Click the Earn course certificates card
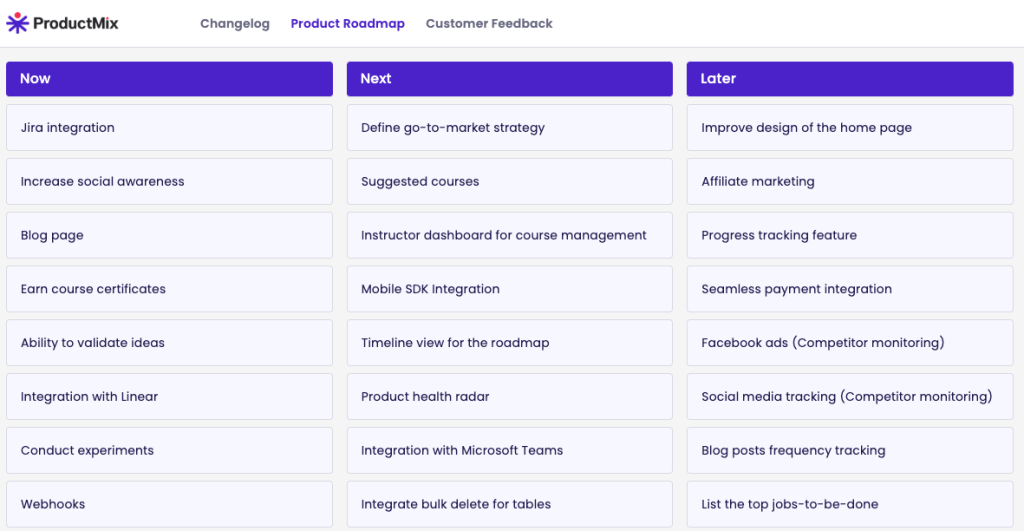This screenshot has height=531, width=1024. coord(169,289)
